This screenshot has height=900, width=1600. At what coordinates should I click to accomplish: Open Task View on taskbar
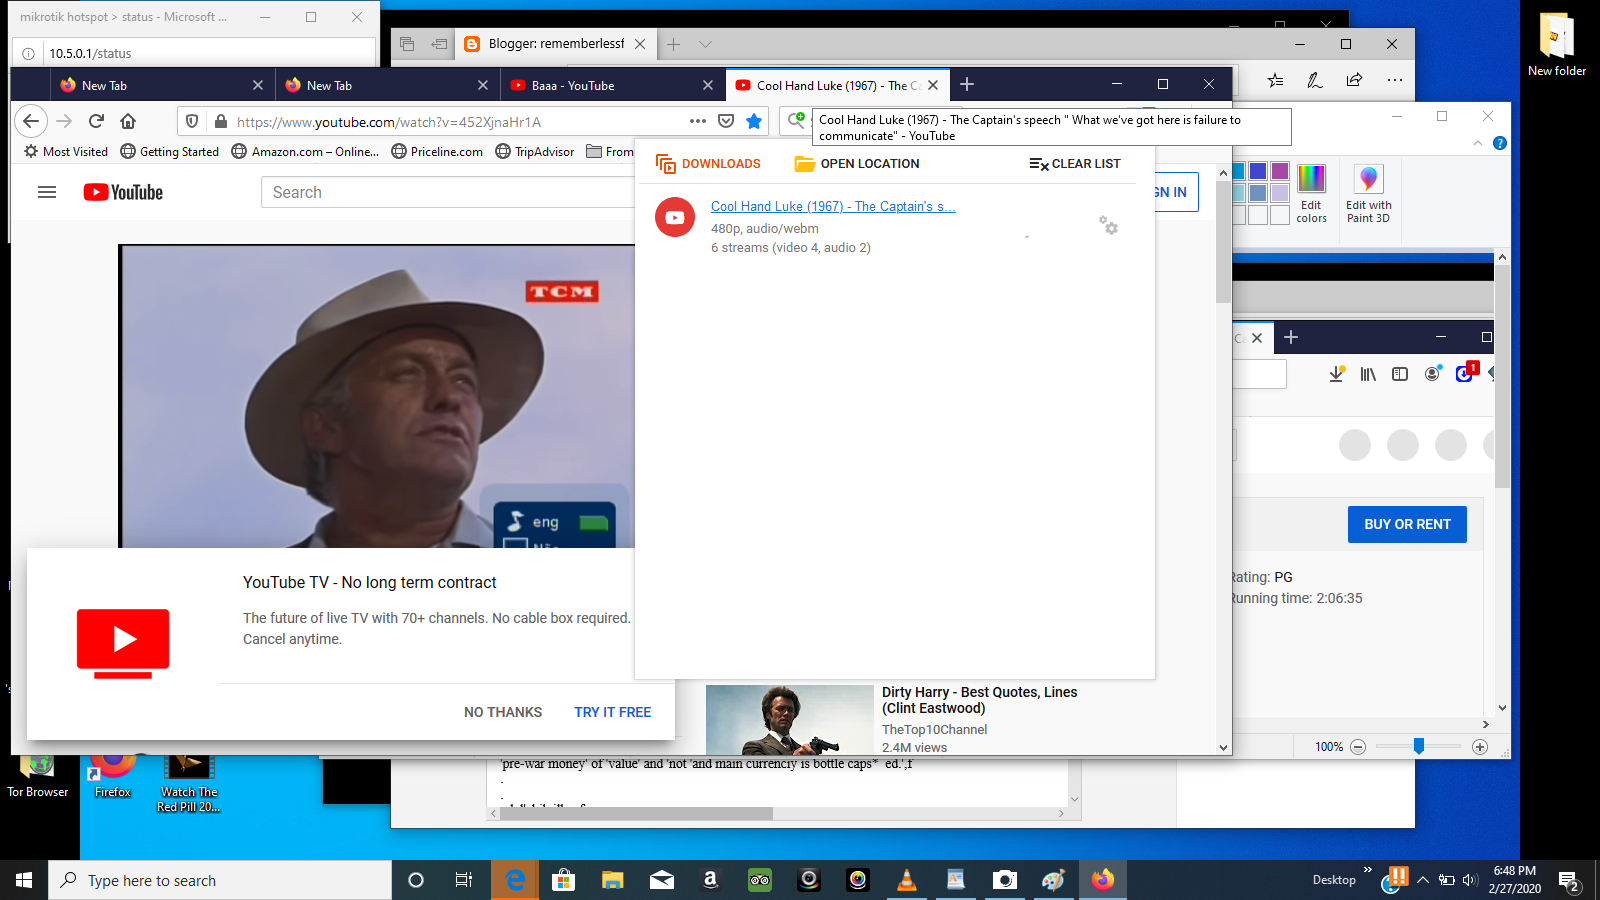[x=464, y=880]
